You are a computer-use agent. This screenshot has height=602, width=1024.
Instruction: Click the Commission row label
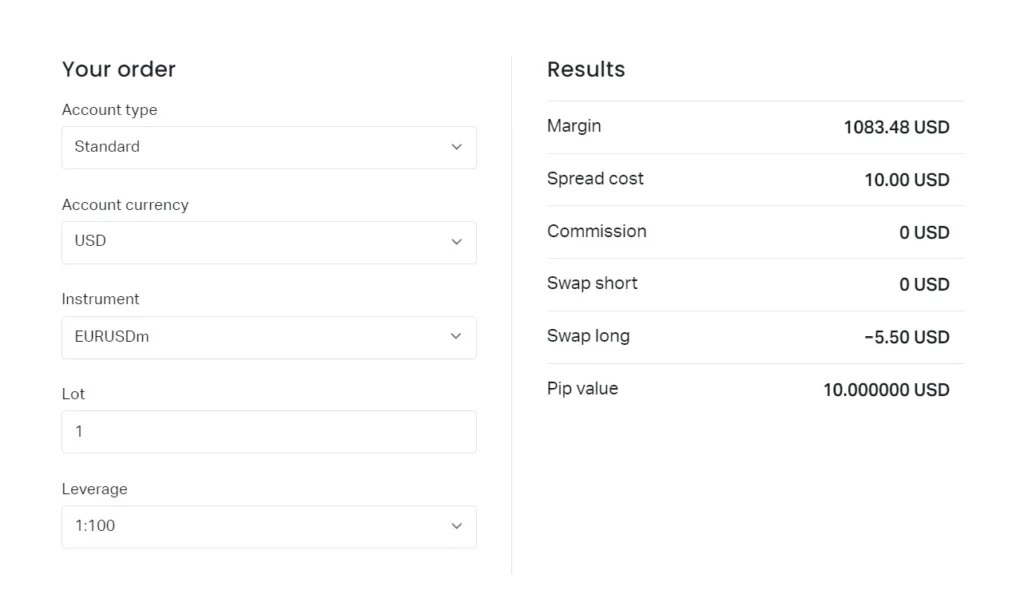[597, 231]
